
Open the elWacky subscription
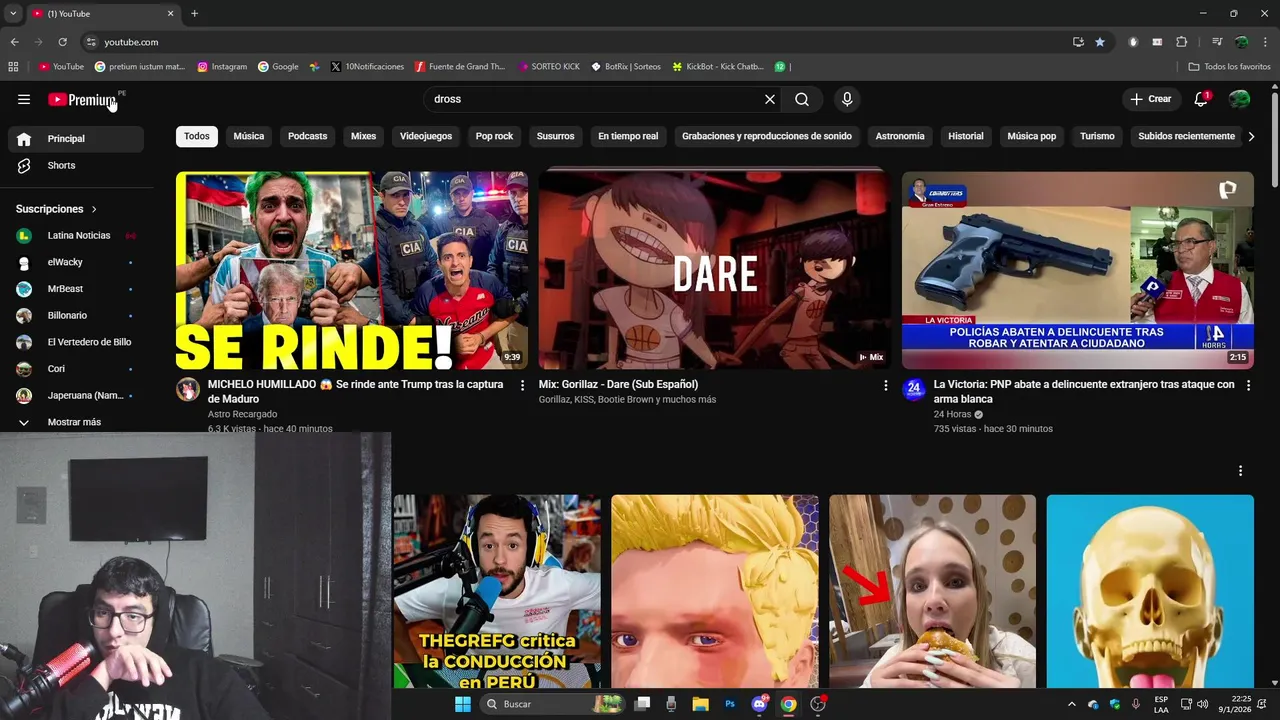coord(76,262)
